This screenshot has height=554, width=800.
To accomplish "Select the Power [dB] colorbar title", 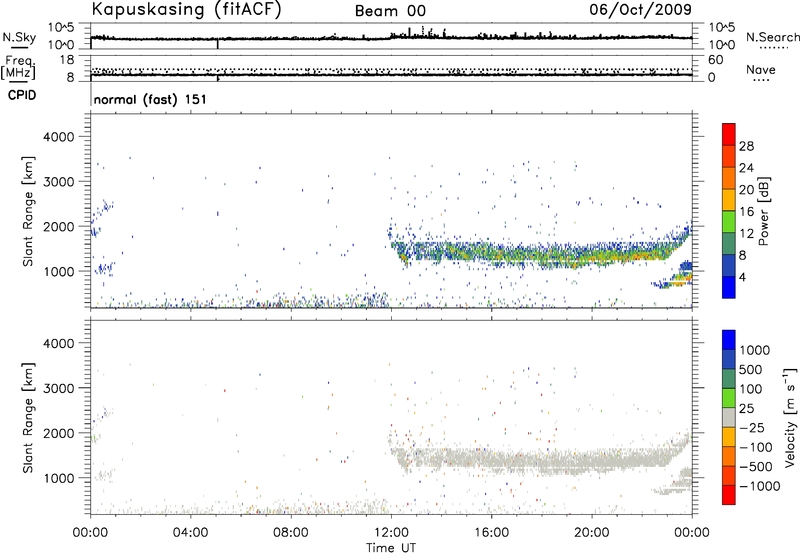I will (x=764, y=212).
